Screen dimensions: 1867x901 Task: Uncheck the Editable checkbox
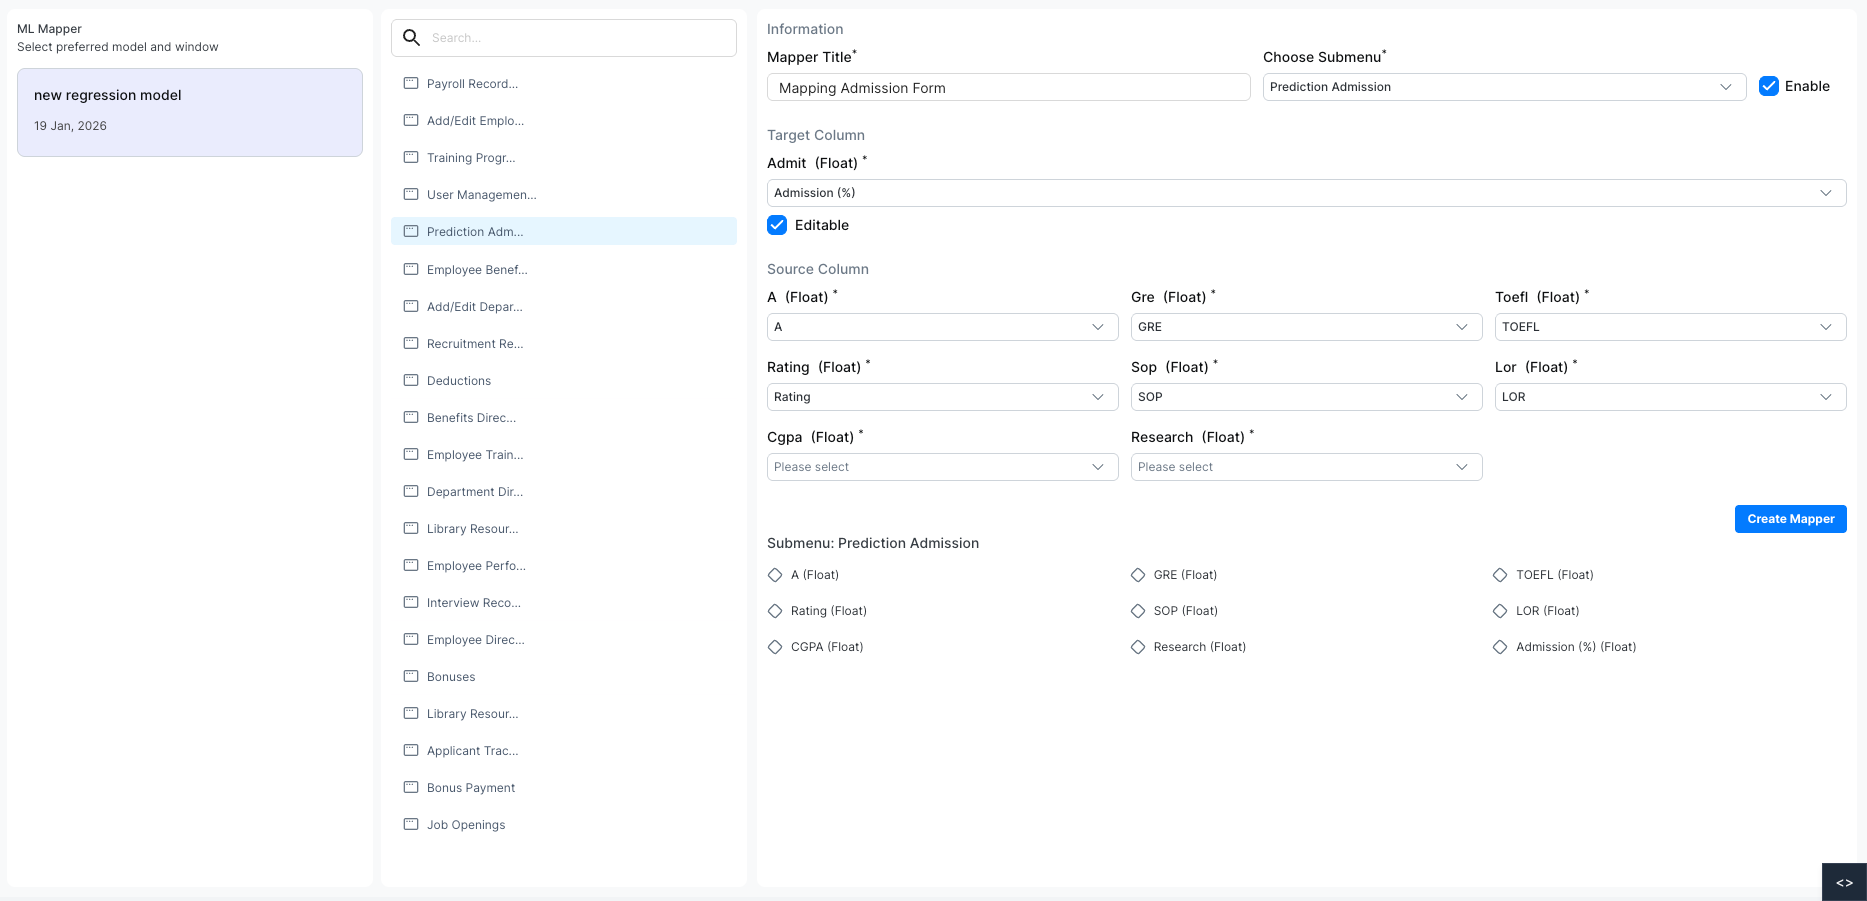coord(777,225)
